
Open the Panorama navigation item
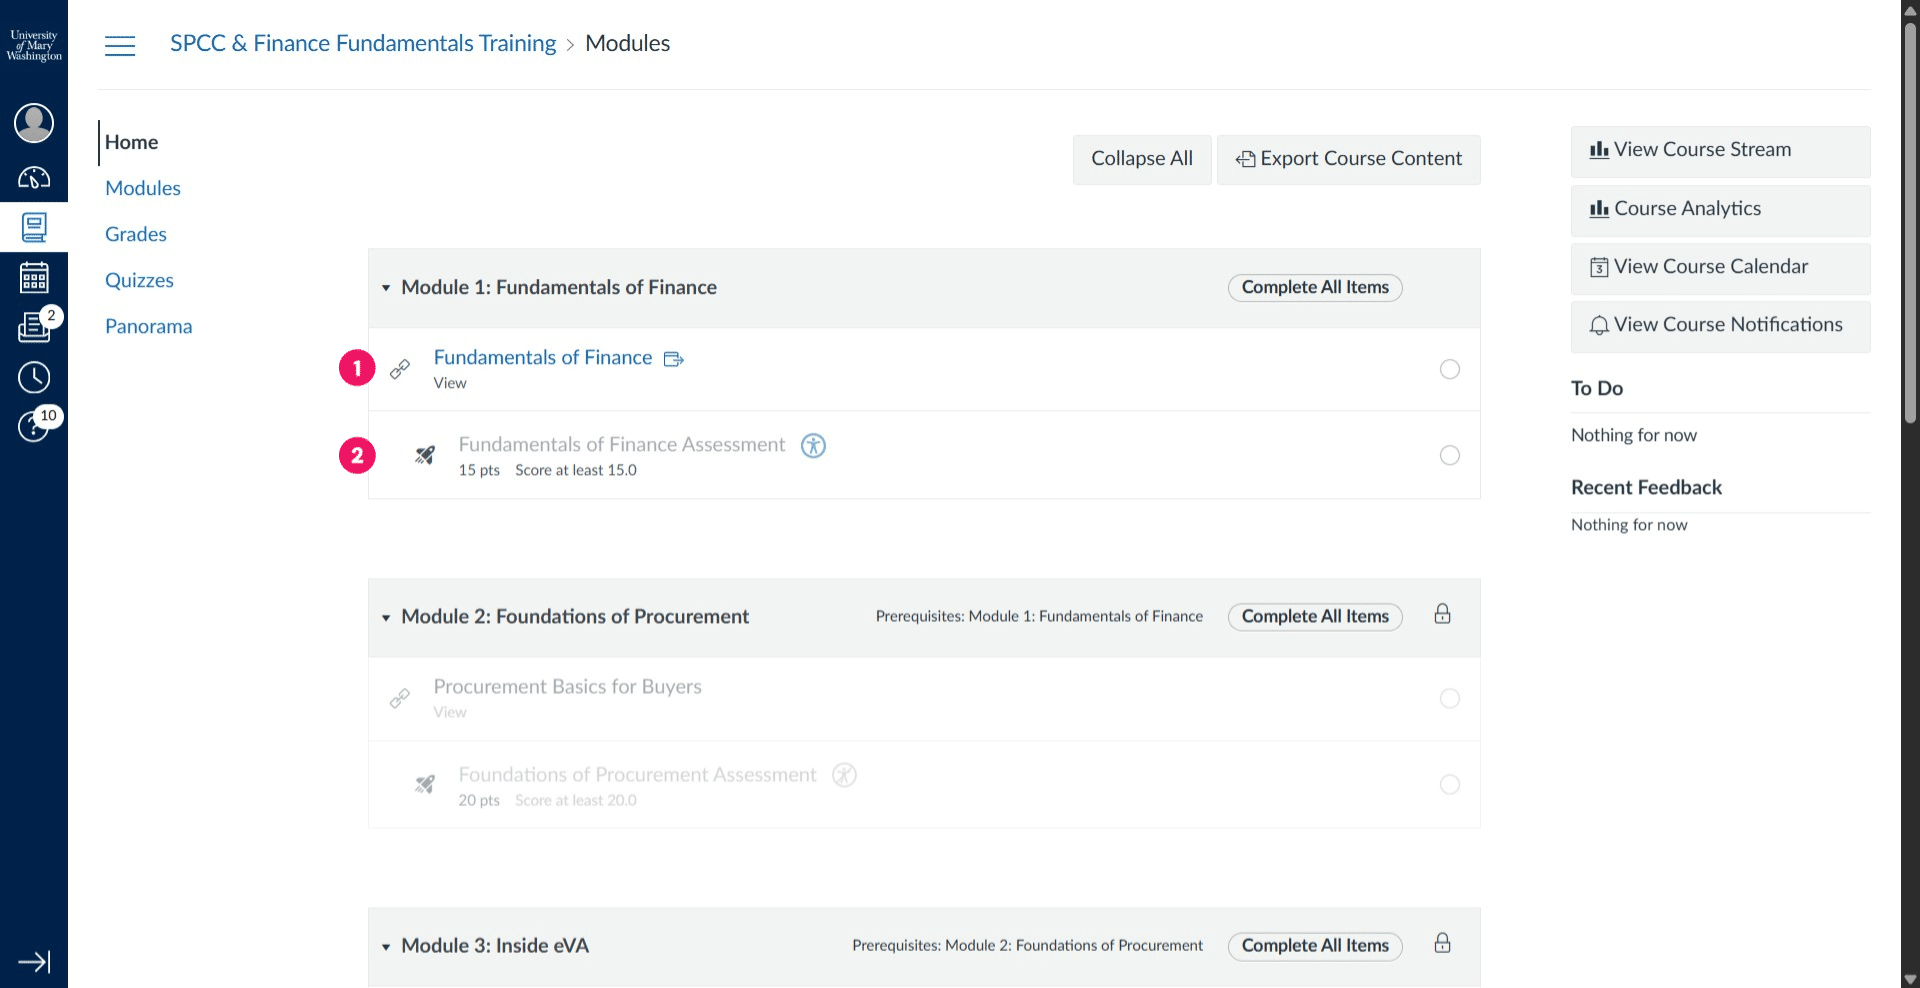click(148, 326)
